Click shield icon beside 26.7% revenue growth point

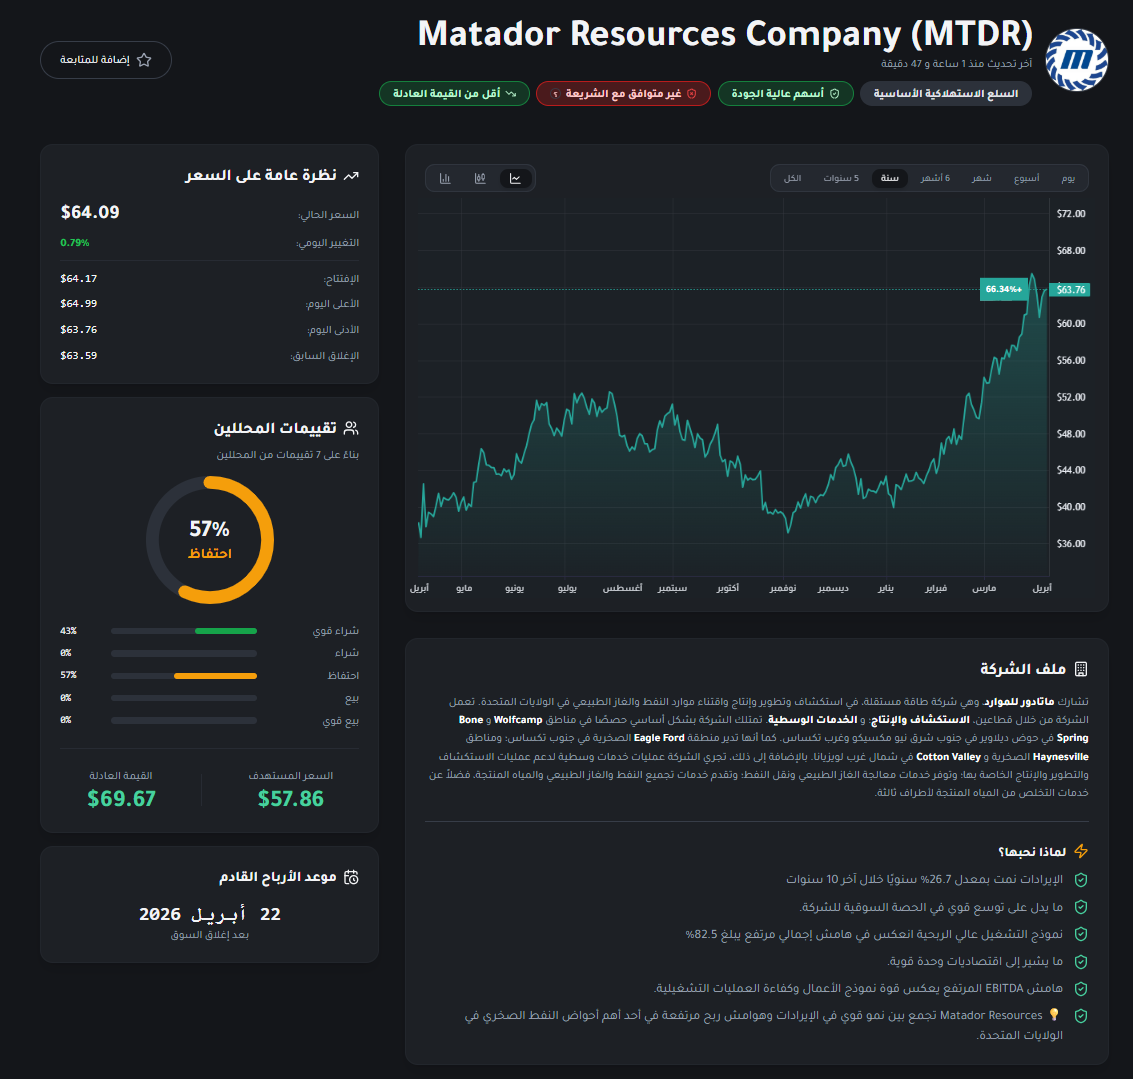[1081, 880]
